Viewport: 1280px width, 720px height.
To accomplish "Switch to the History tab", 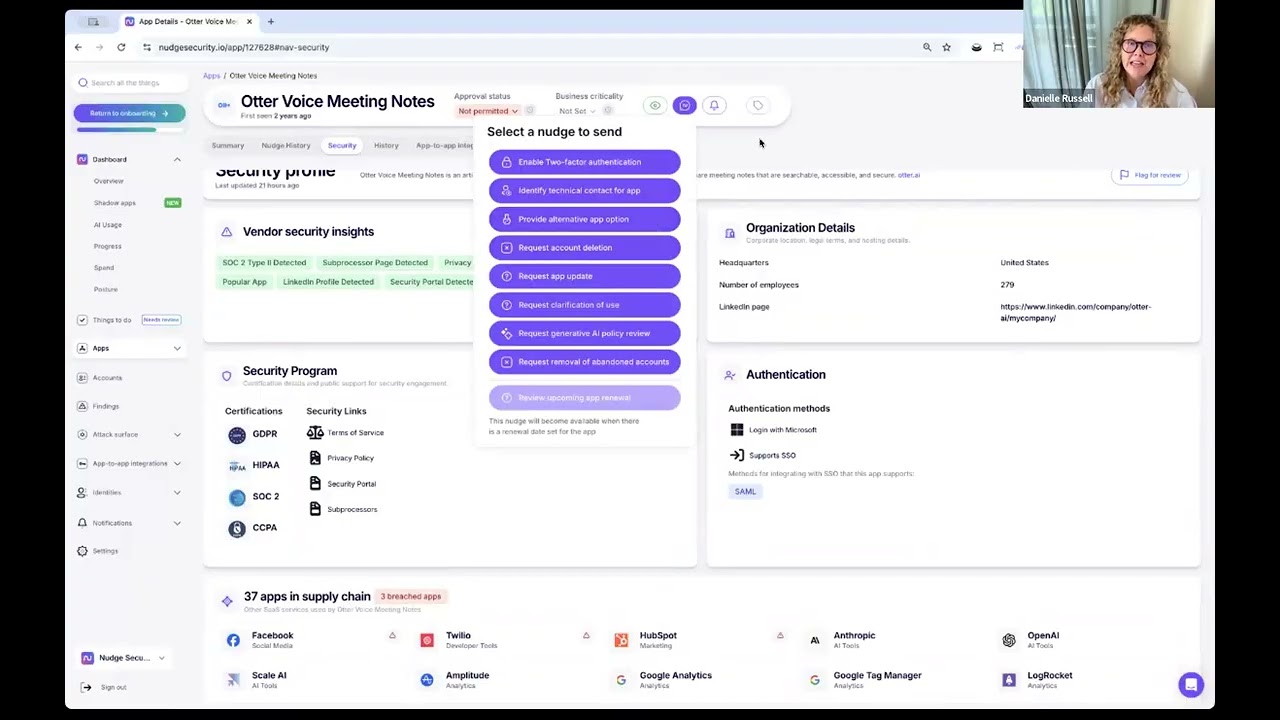I will tap(386, 146).
